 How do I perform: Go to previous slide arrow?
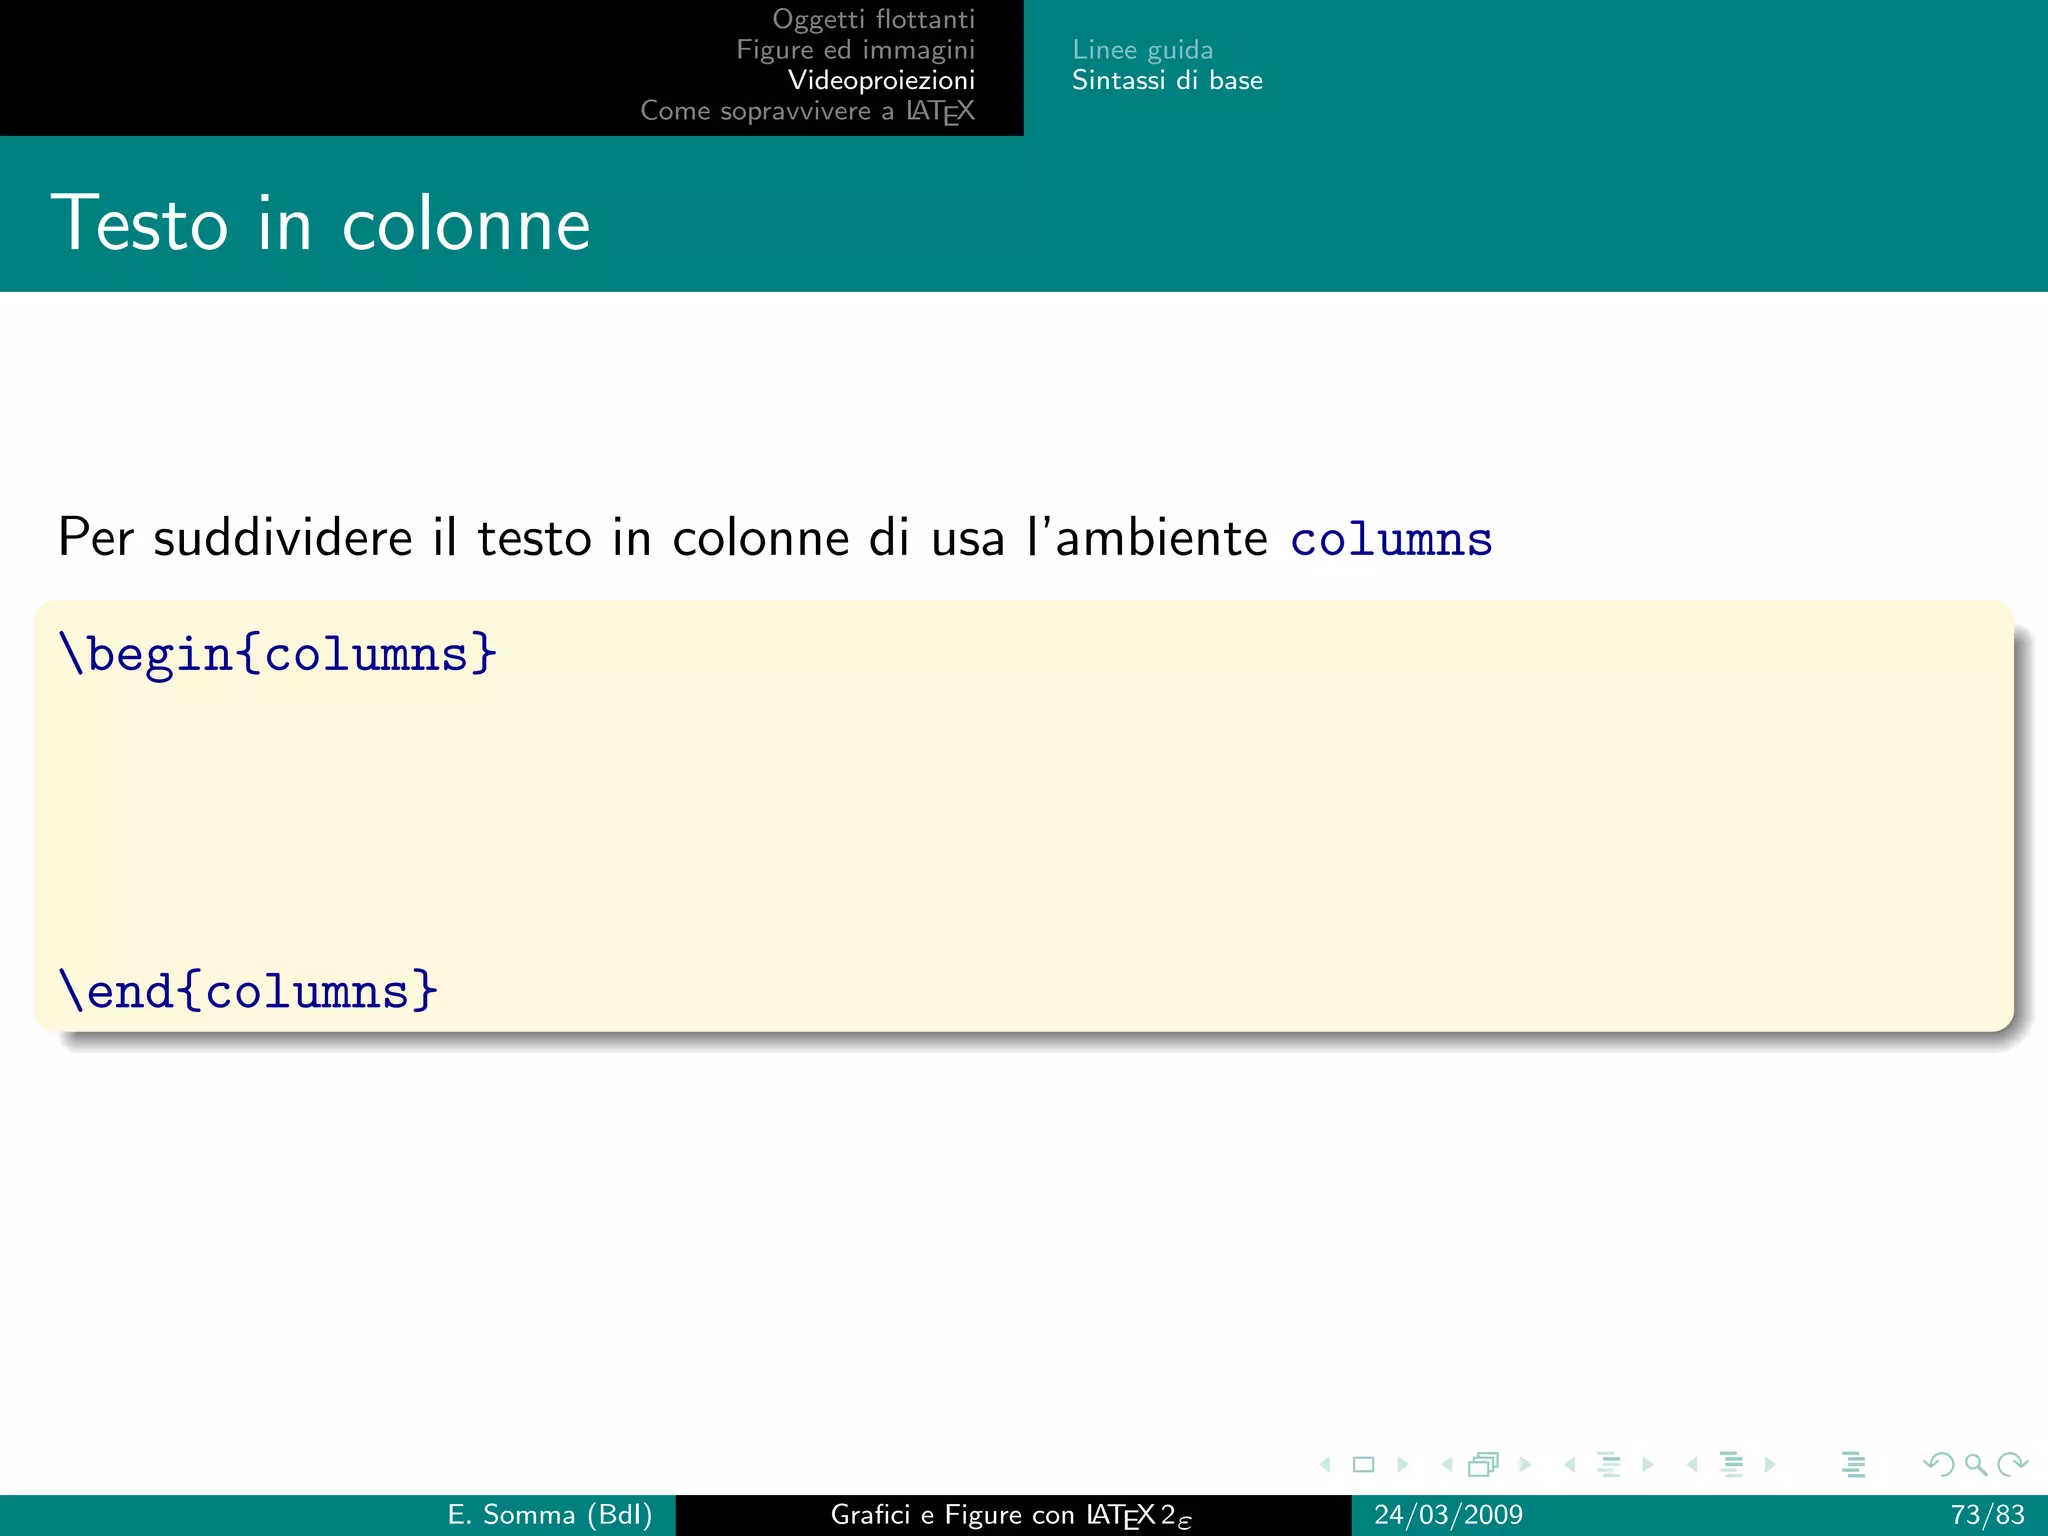(1325, 1464)
